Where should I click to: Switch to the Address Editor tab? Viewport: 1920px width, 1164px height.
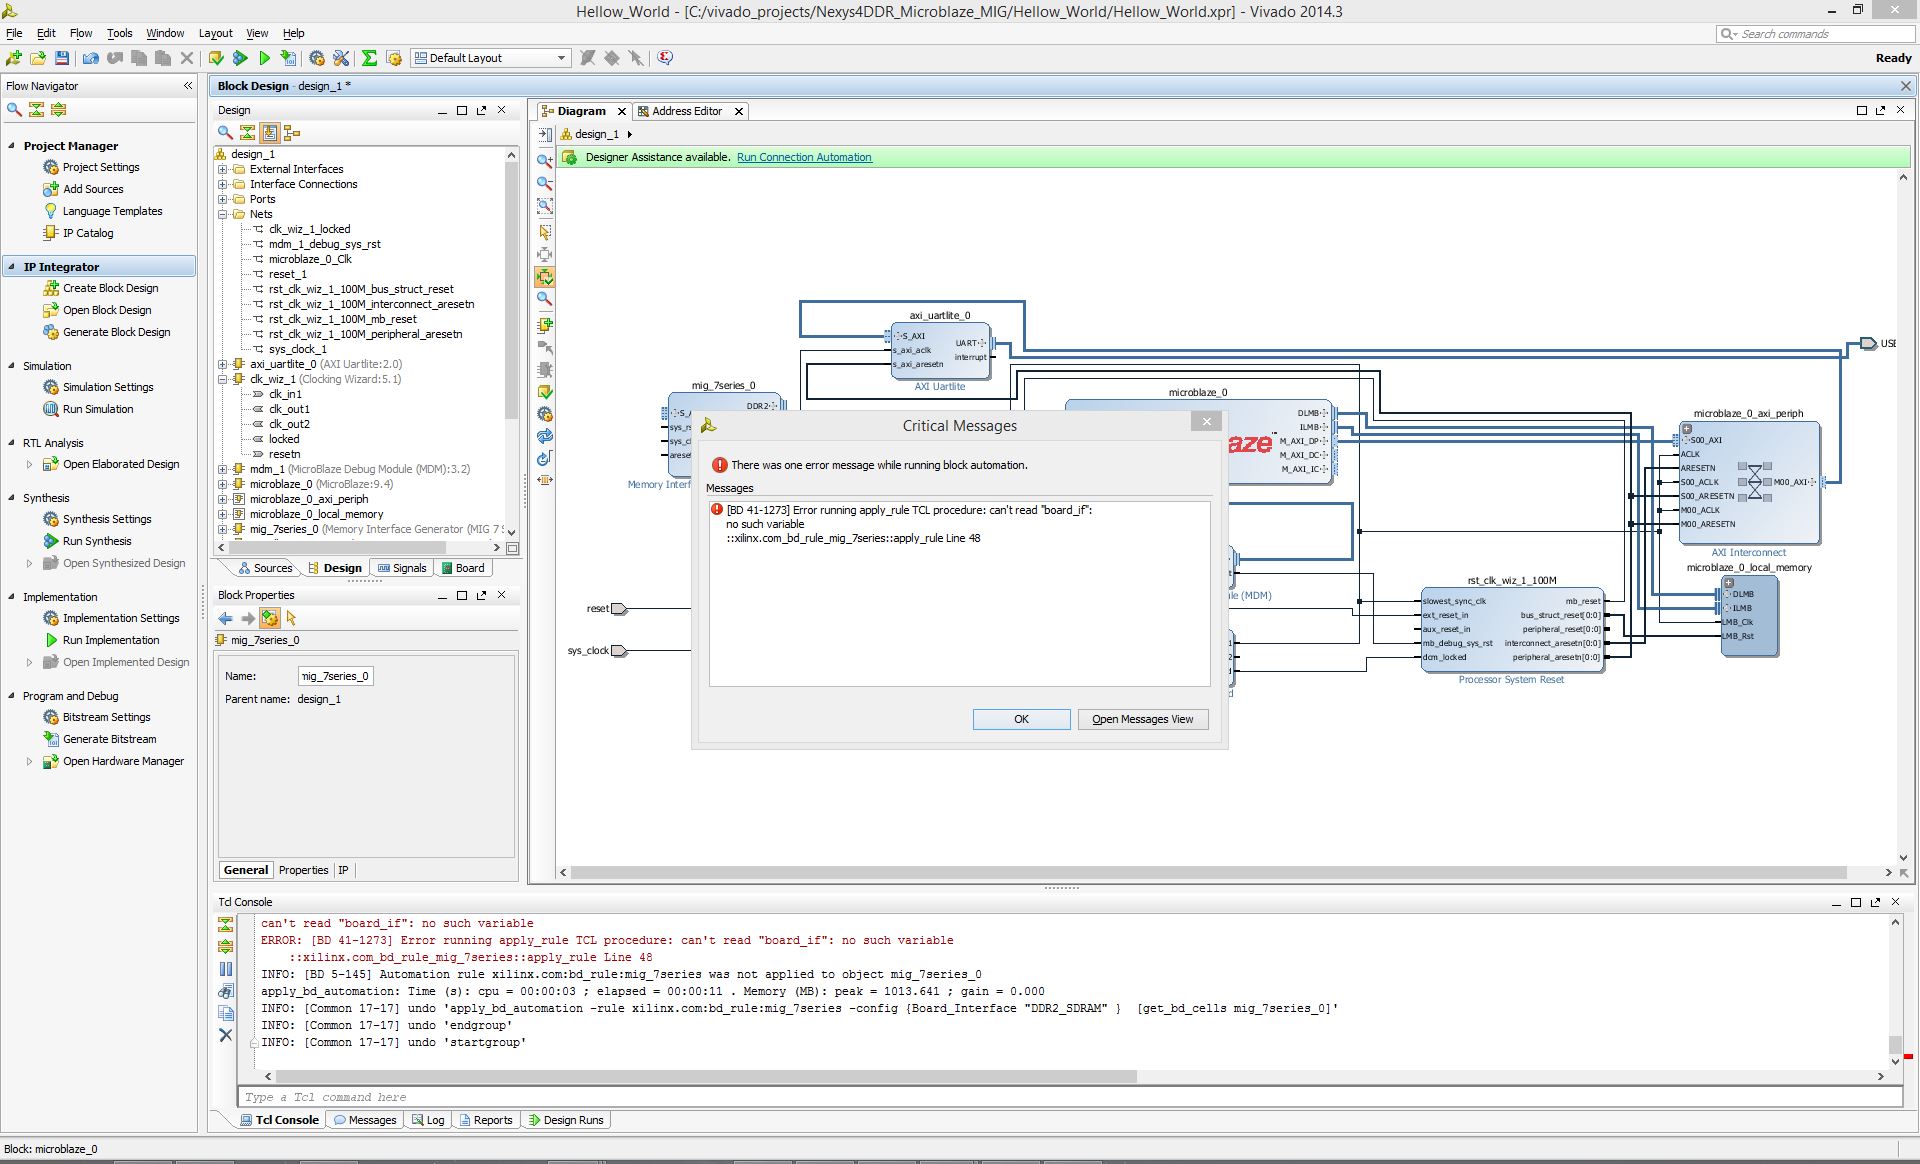click(x=686, y=111)
